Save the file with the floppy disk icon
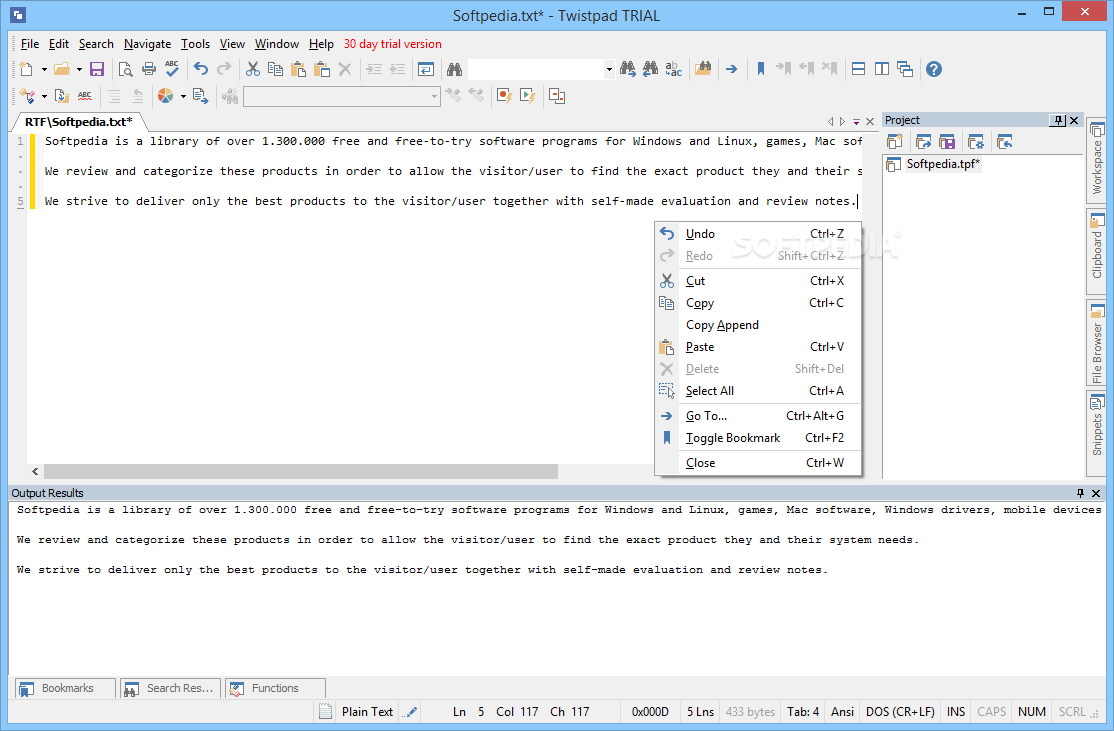 [x=97, y=69]
